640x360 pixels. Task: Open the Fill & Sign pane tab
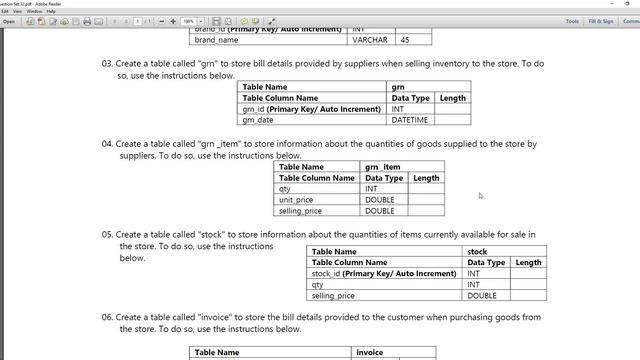point(601,21)
